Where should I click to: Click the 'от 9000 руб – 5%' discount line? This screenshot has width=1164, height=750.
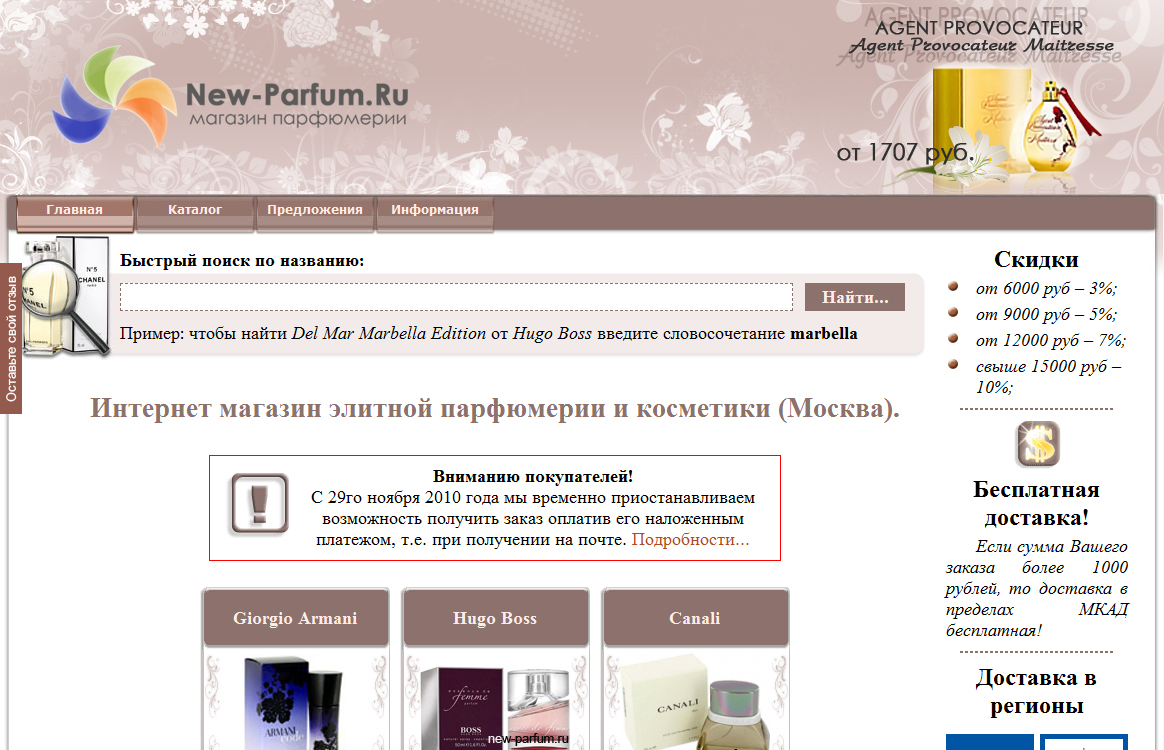(1045, 314)
